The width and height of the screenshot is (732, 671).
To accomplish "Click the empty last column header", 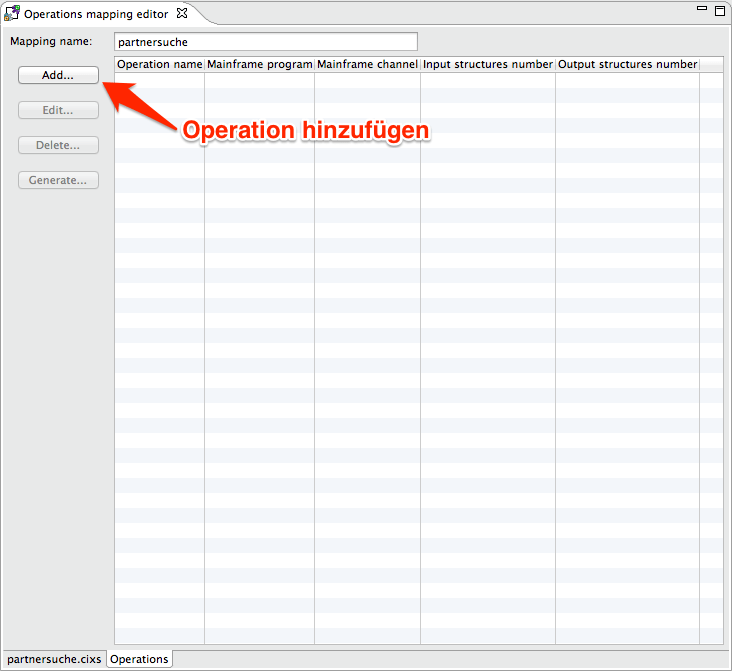I will [711, 64].
